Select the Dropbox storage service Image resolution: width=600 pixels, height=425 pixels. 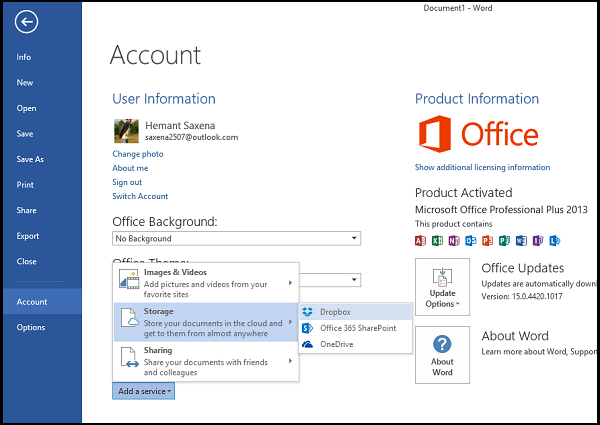coord(355,312)
